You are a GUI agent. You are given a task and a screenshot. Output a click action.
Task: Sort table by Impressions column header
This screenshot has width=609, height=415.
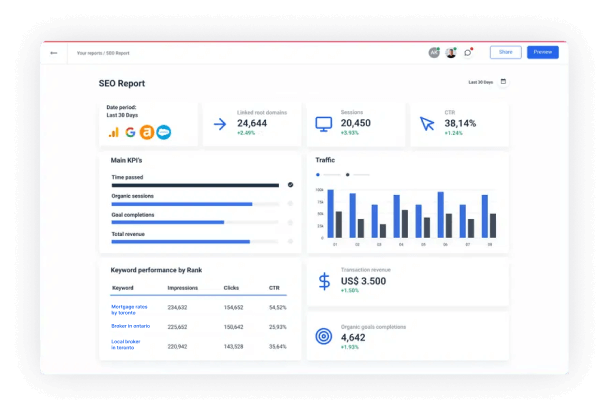click(x=182, y=288)
